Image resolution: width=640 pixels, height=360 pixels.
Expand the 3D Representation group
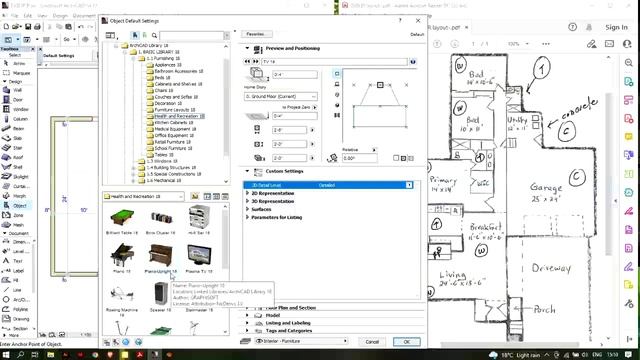point(247,201)
